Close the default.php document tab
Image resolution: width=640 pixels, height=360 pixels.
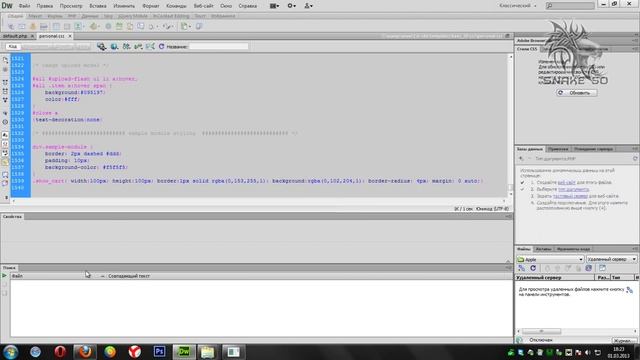click(x=32, y=36)
